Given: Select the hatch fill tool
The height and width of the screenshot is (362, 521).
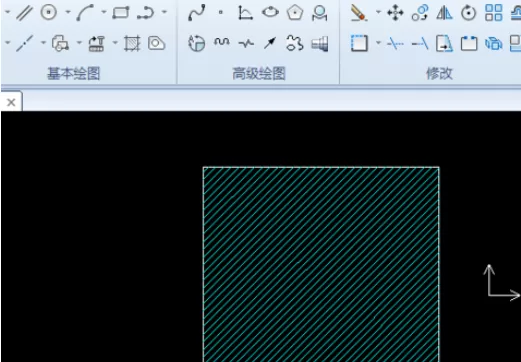Looking at the screenshot, I should (132, 44).
